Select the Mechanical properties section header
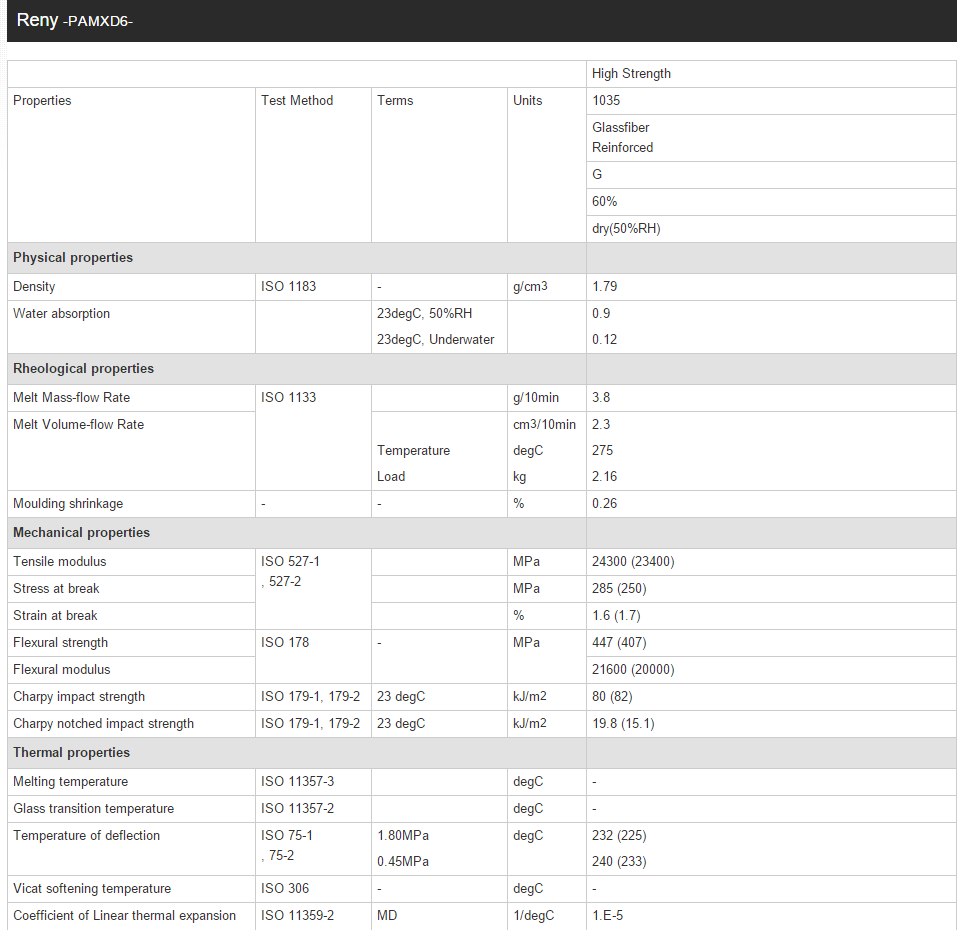The image size is (958, 930). (81, 532)
